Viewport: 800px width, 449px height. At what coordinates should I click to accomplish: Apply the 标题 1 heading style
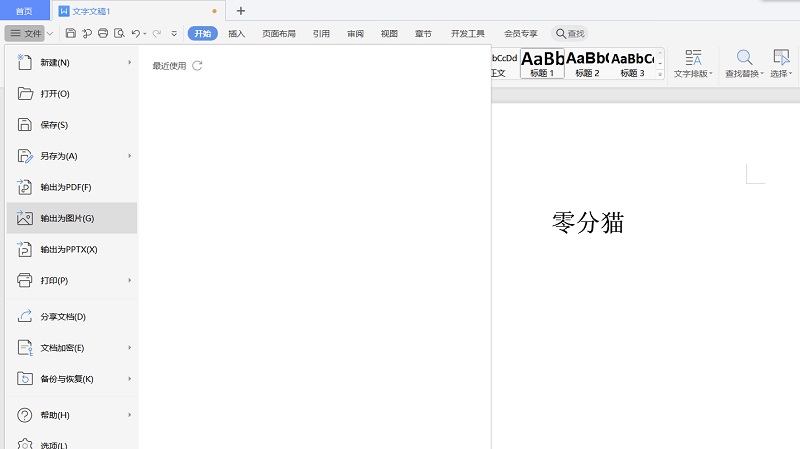tap(541, 64)
